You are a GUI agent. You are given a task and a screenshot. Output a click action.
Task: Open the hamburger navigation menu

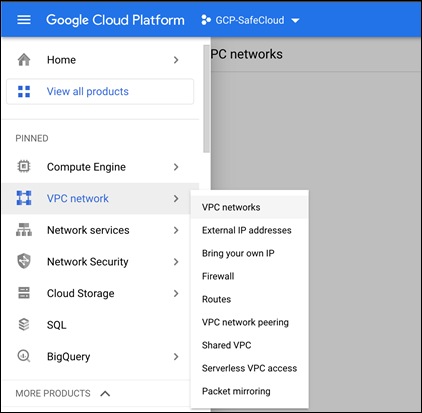pyautogui.click(x=24, y=20)
